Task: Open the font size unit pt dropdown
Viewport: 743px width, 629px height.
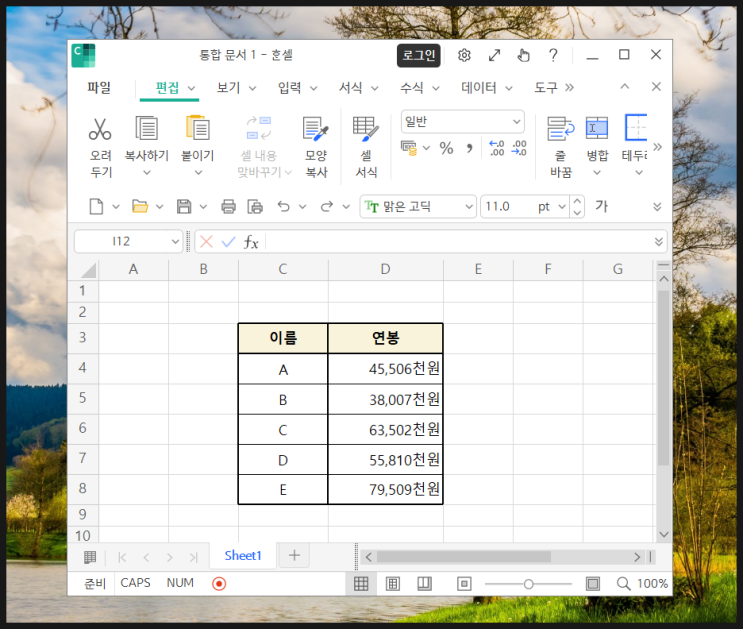Action: pos(562,207)
